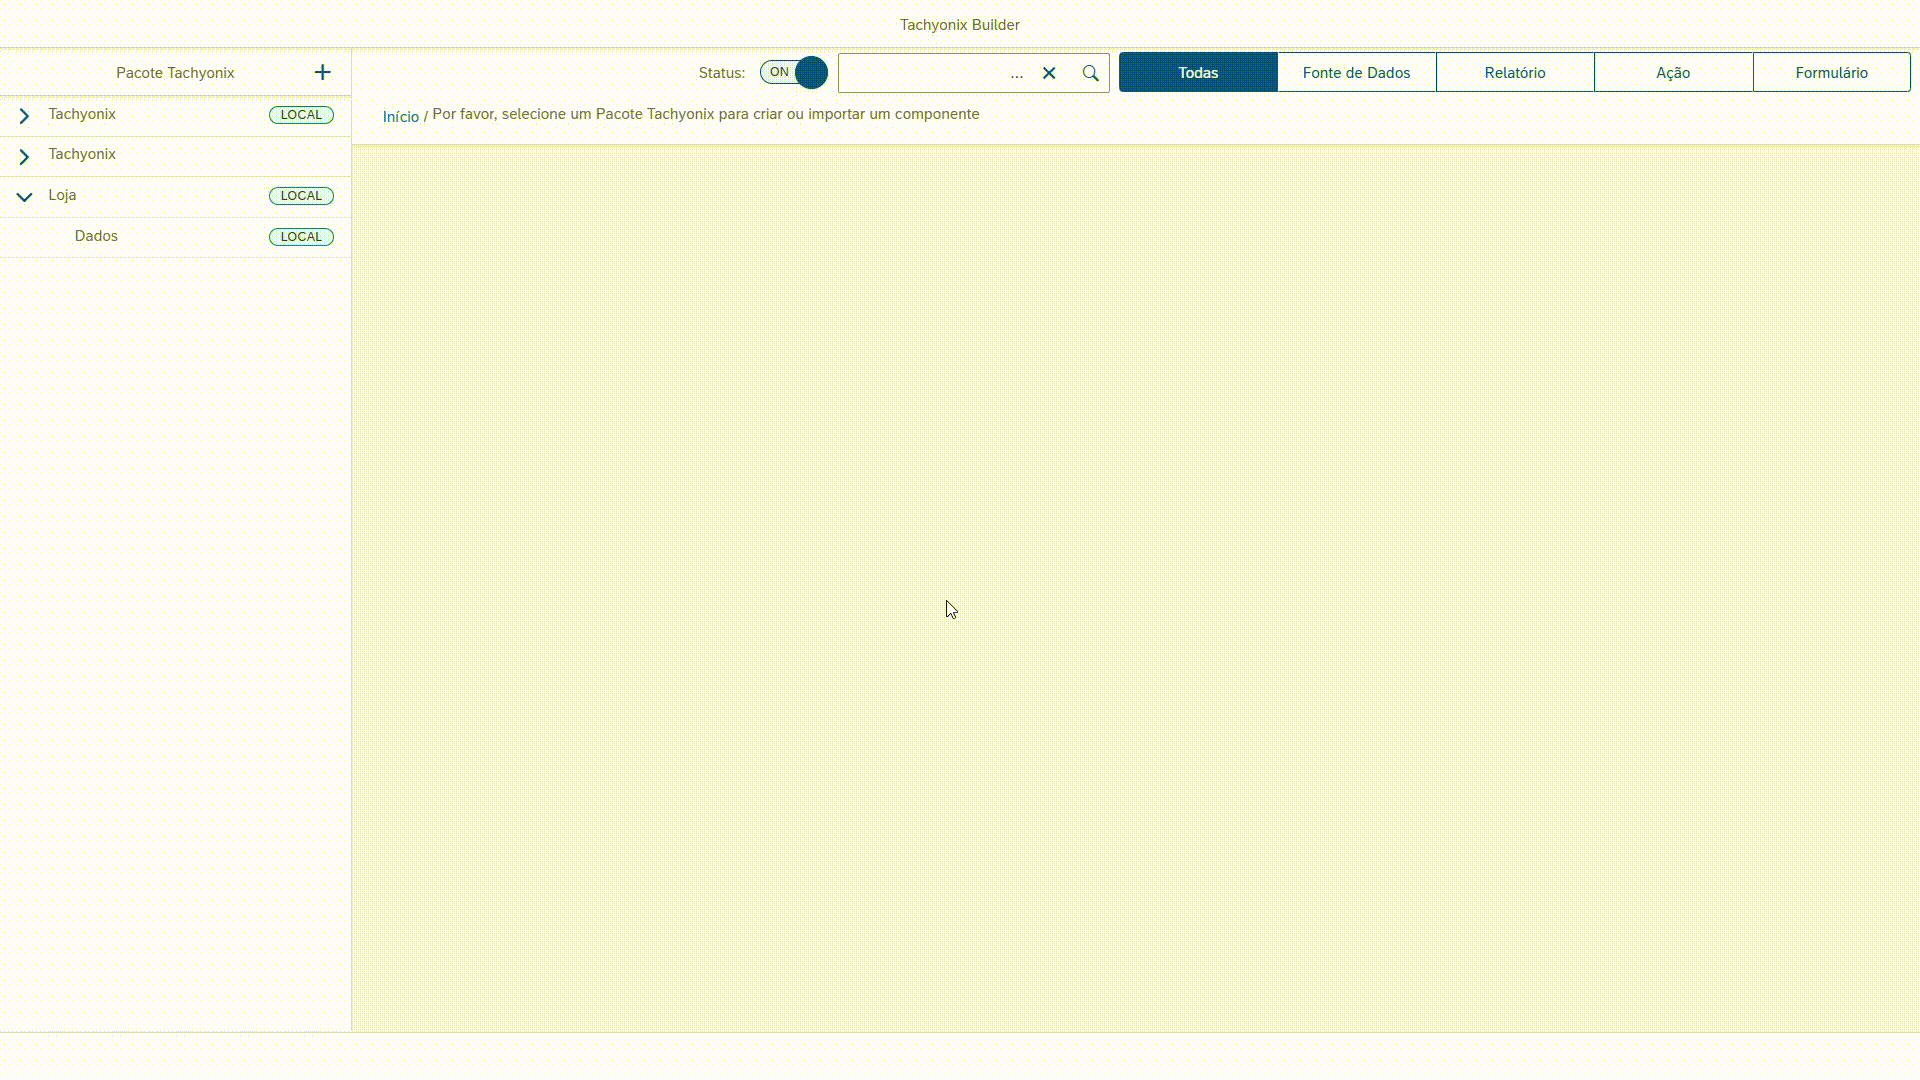Select the Dados item under Loja

[96, 236]
